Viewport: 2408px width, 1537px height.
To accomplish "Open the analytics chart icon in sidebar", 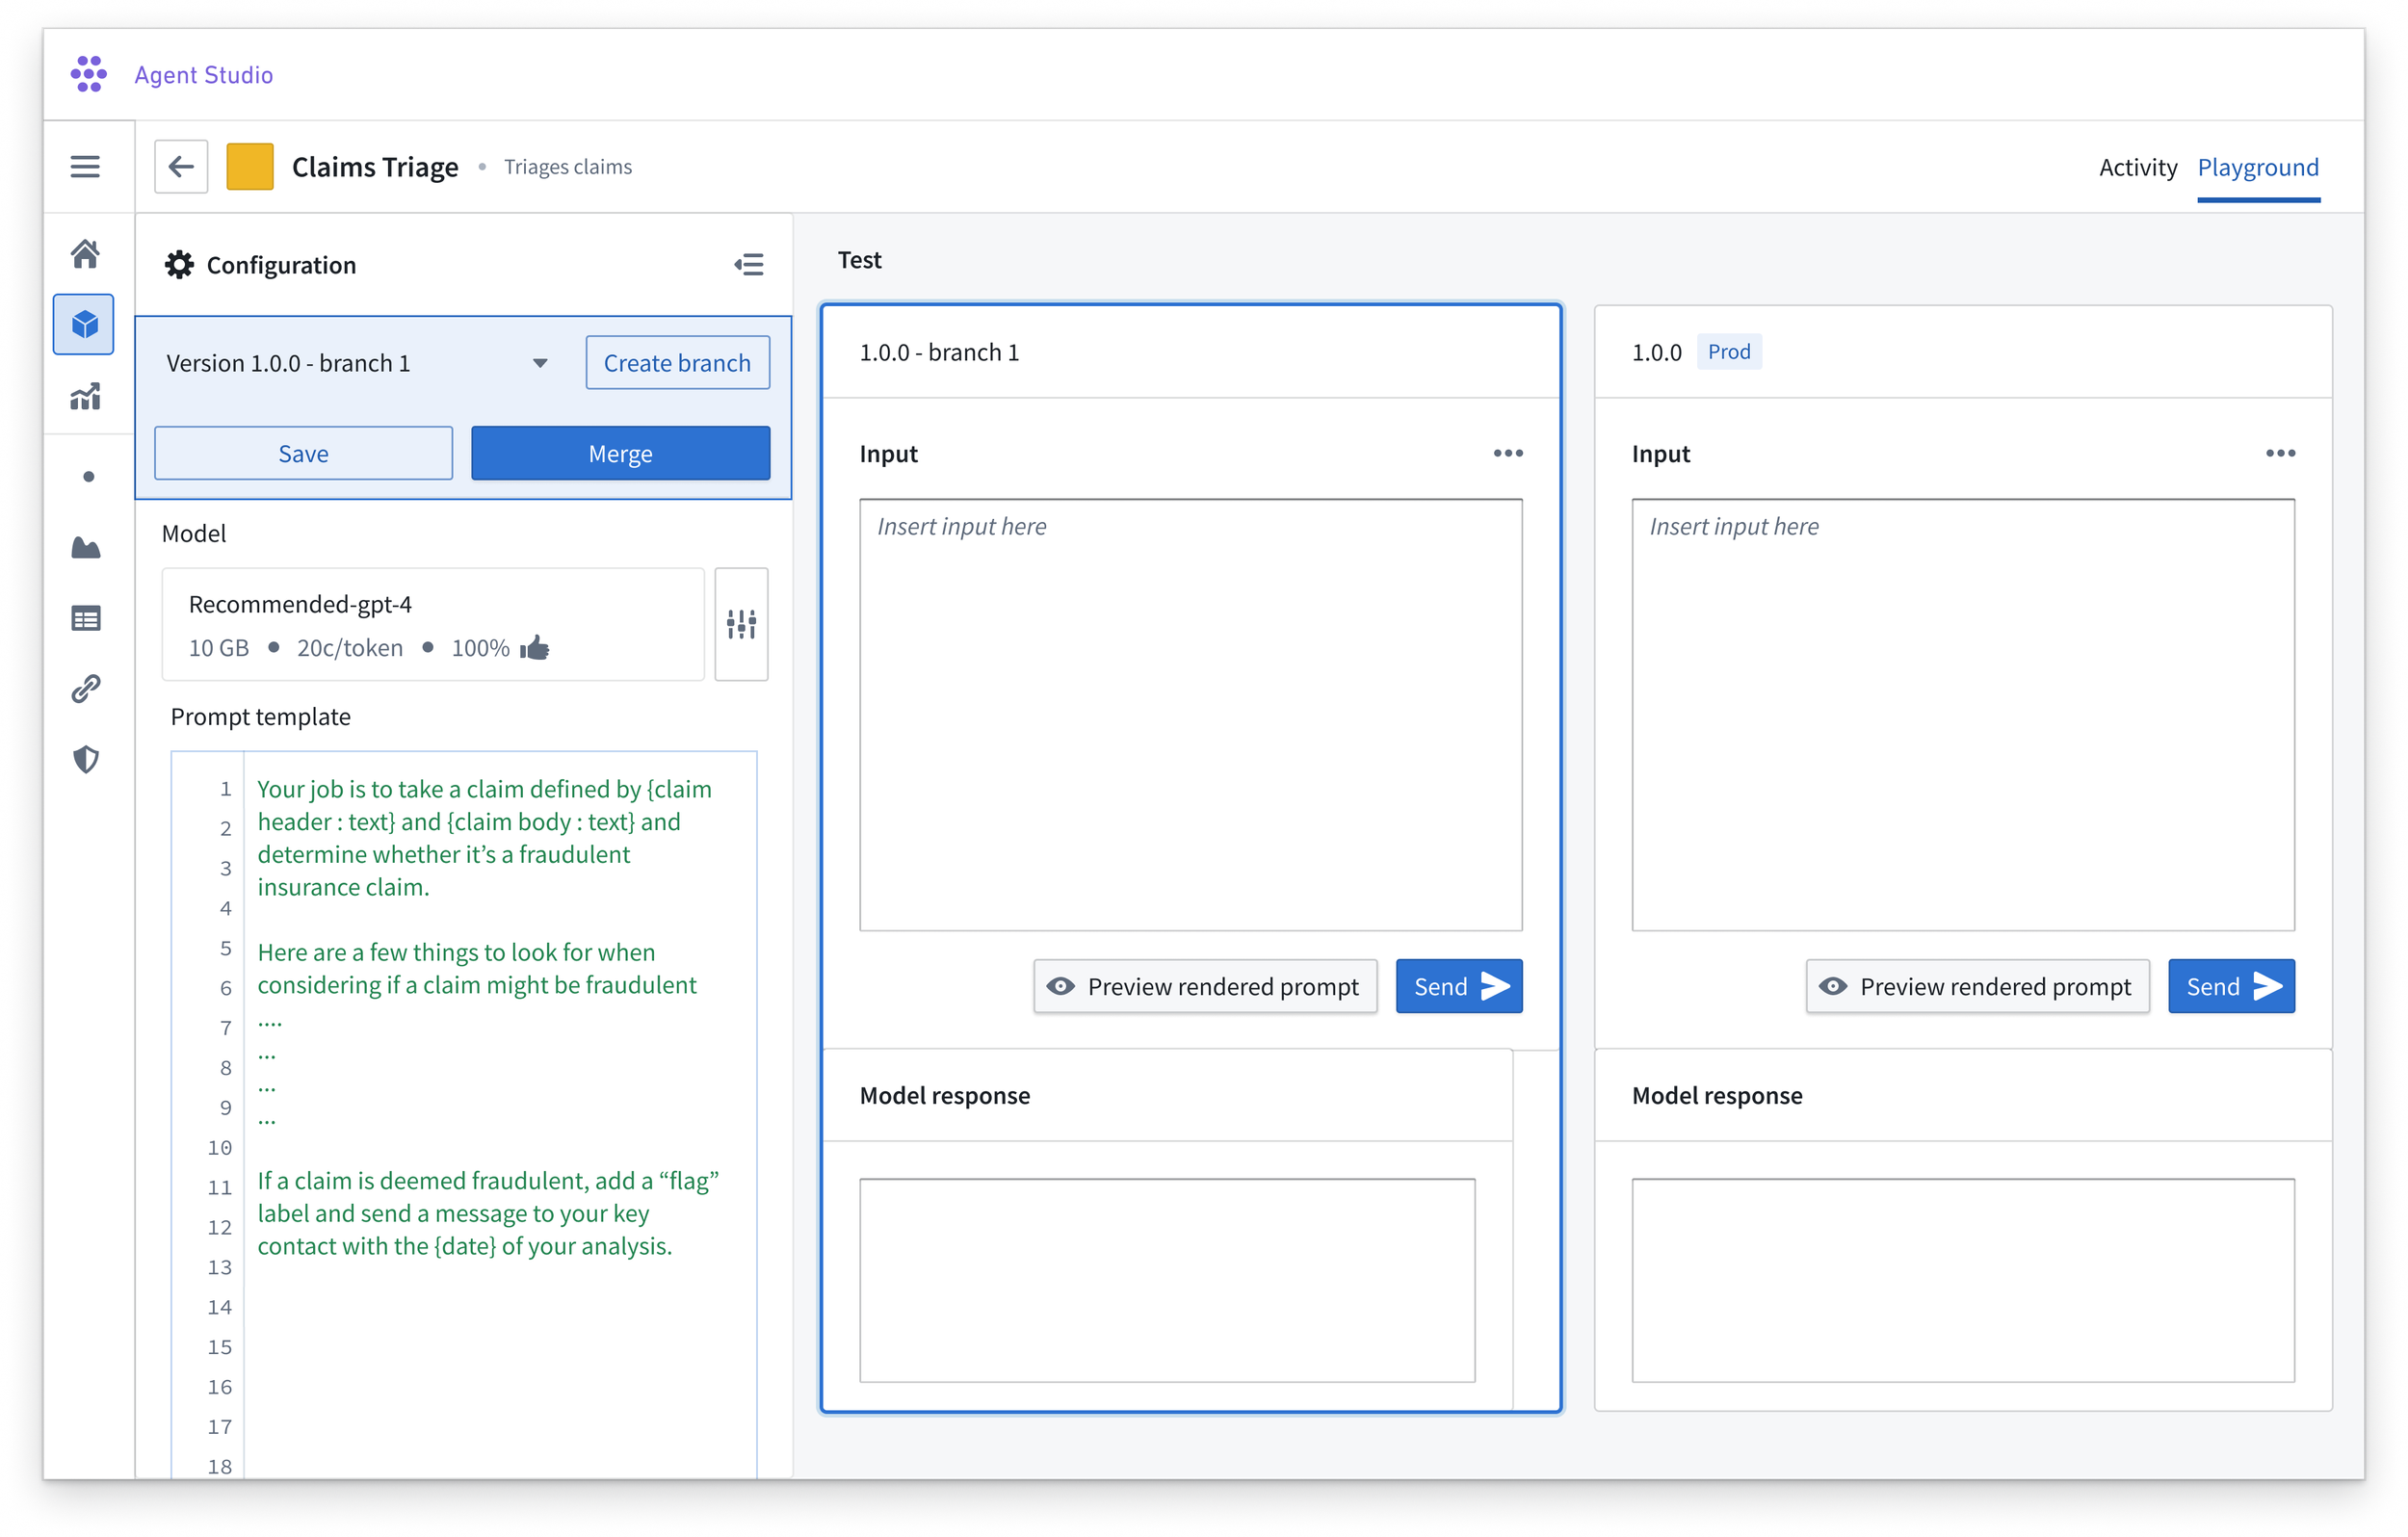I will click(85, 396).
